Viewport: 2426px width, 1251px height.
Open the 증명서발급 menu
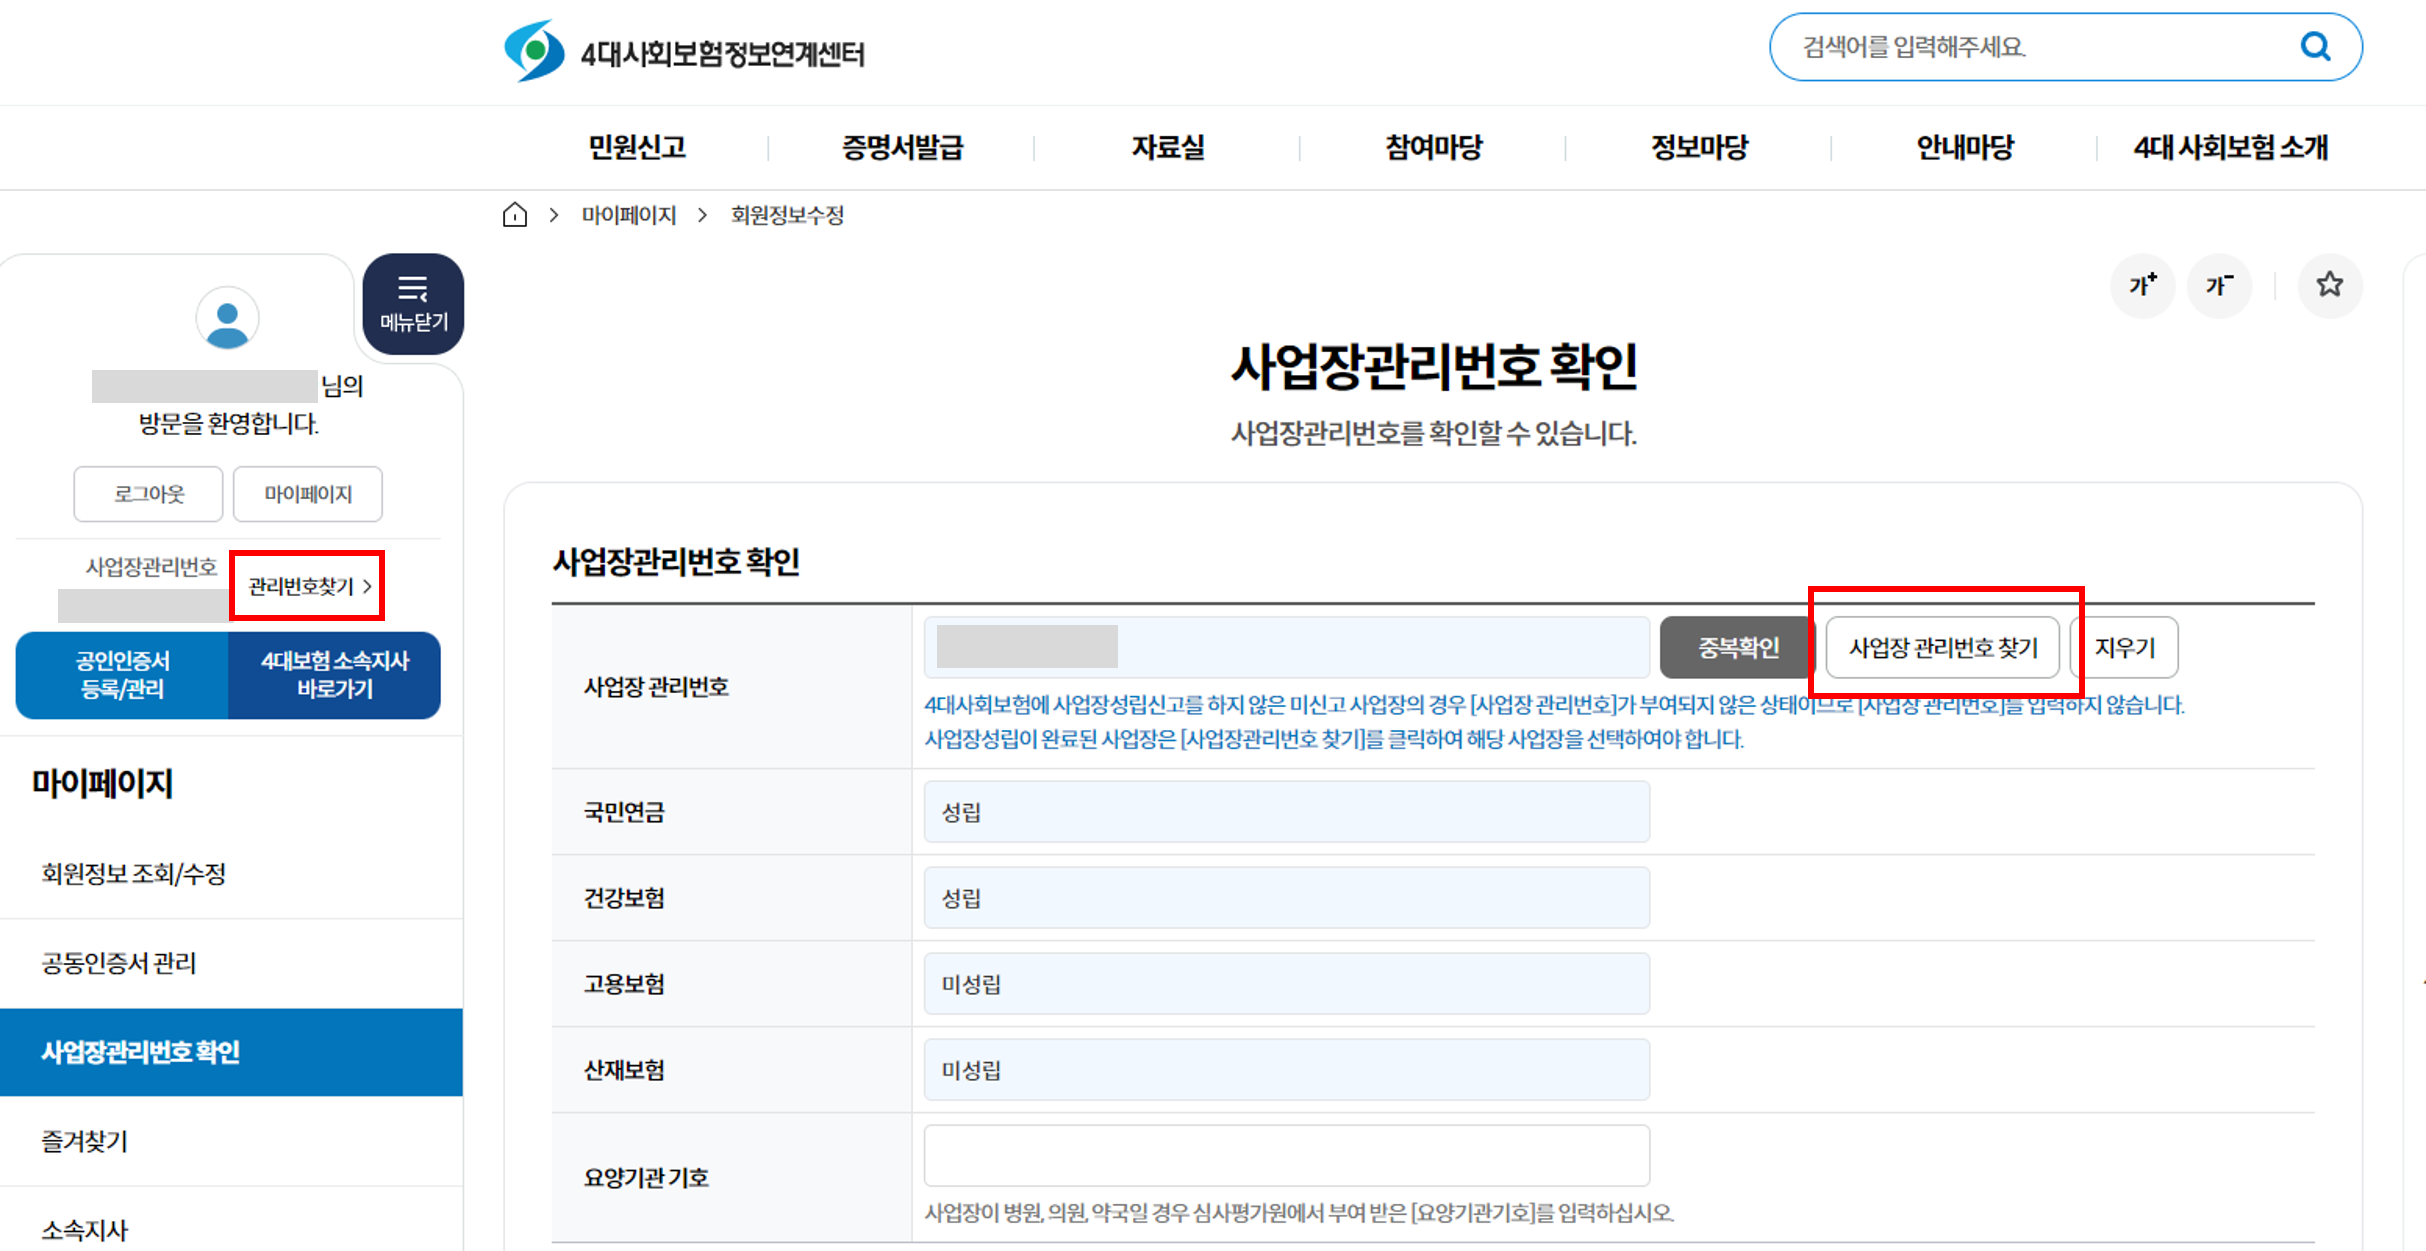coord(902,148)
